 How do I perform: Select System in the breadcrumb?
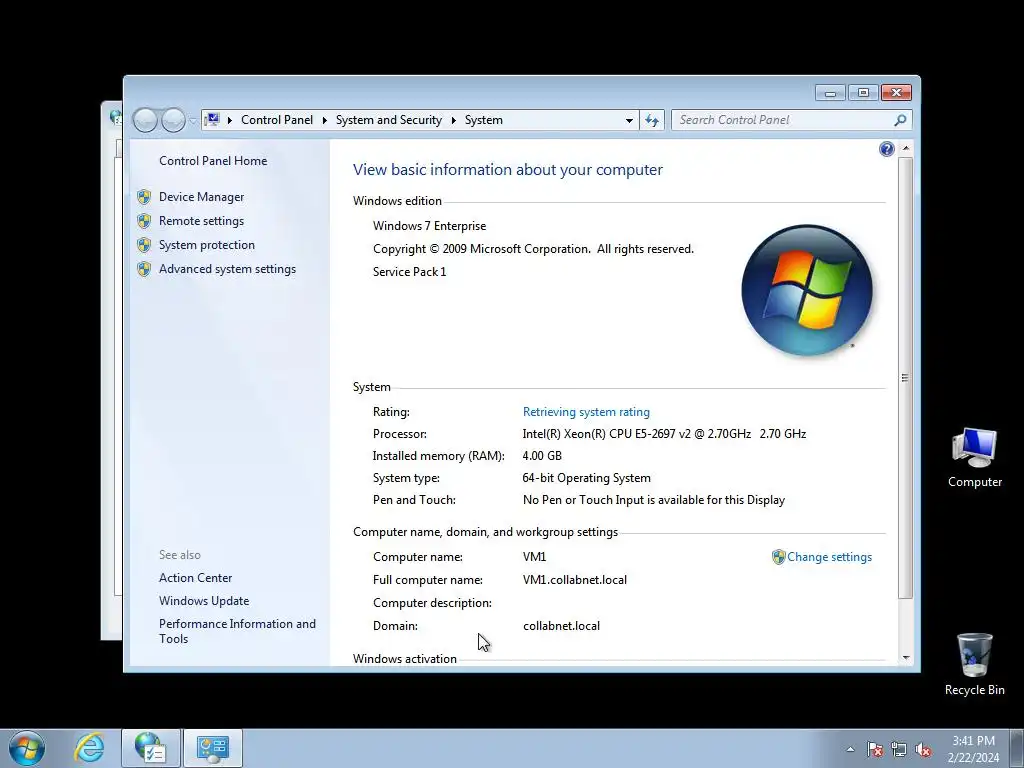(x=484, y=120)
